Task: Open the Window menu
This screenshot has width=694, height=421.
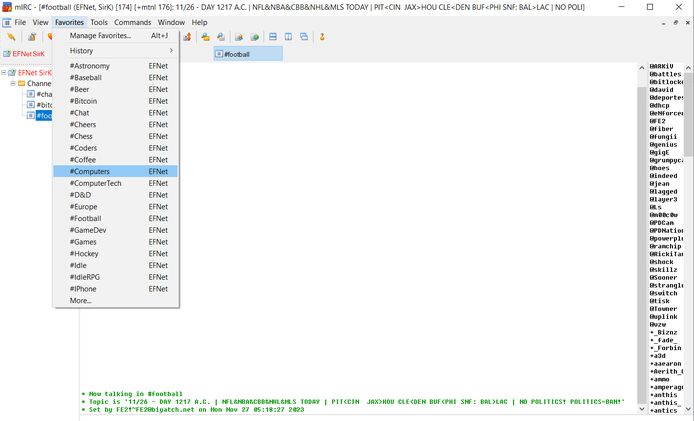Action: pos(171,22)
